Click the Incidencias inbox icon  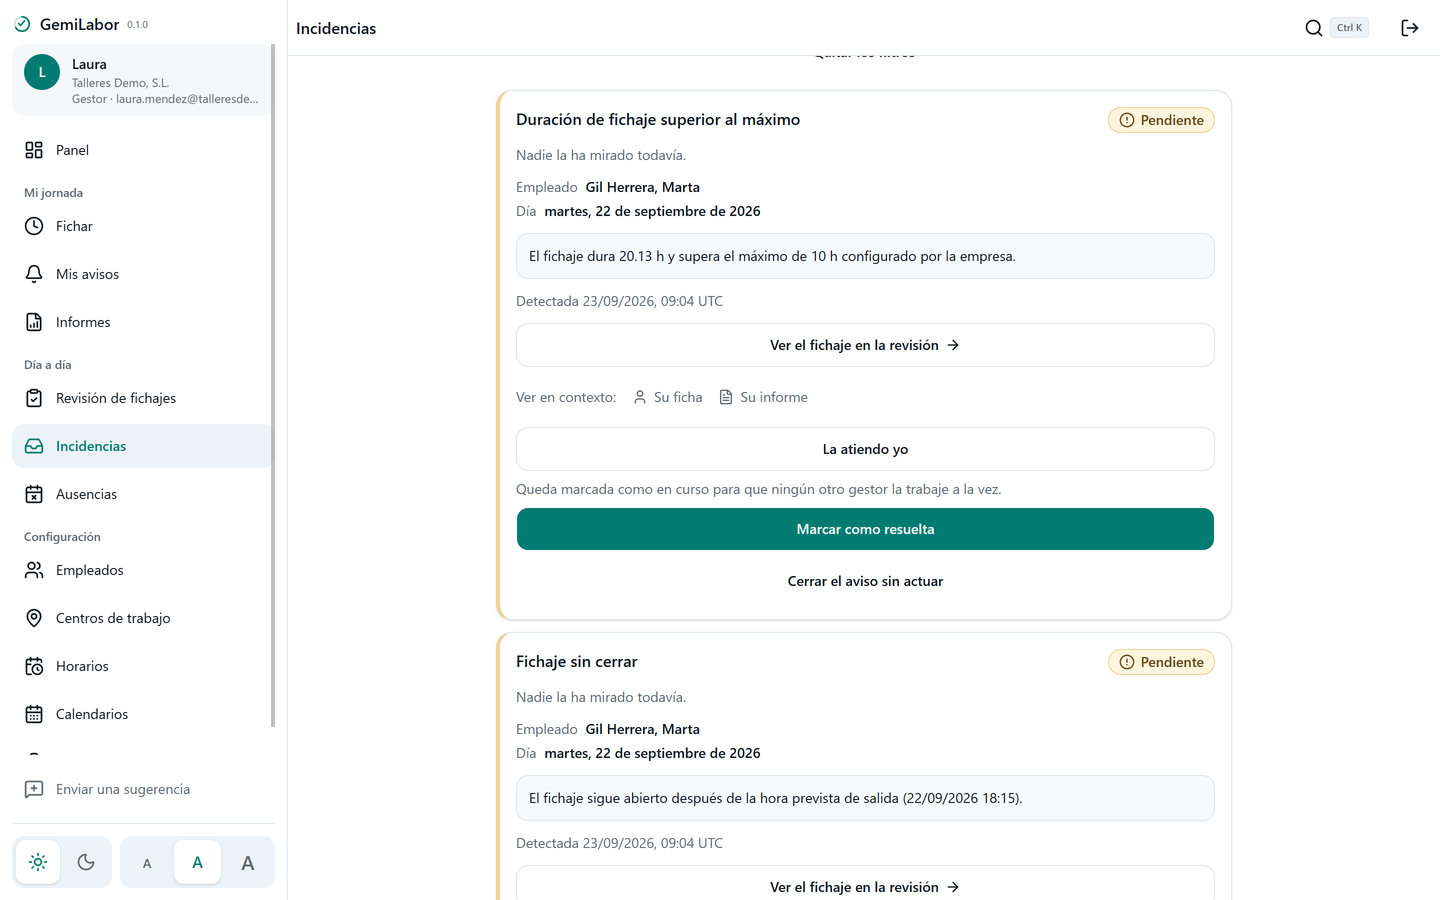pyautogui.click(x=34, y=446)
